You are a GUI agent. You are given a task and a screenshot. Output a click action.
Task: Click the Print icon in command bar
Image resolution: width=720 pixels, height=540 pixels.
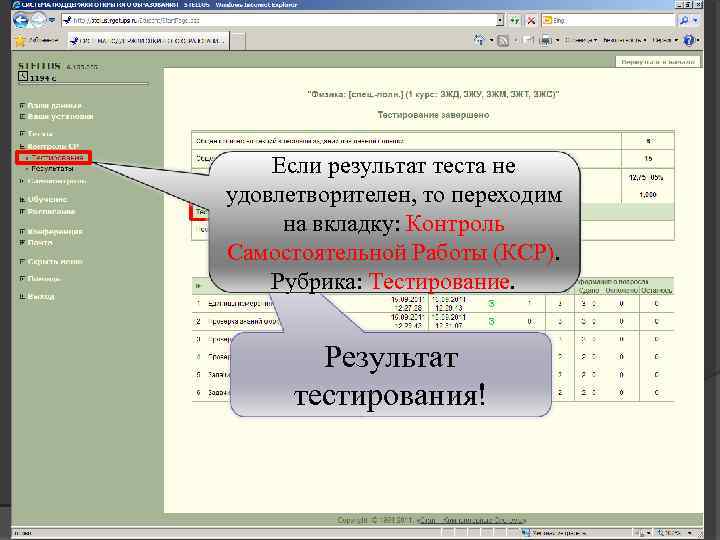point(546,41)
